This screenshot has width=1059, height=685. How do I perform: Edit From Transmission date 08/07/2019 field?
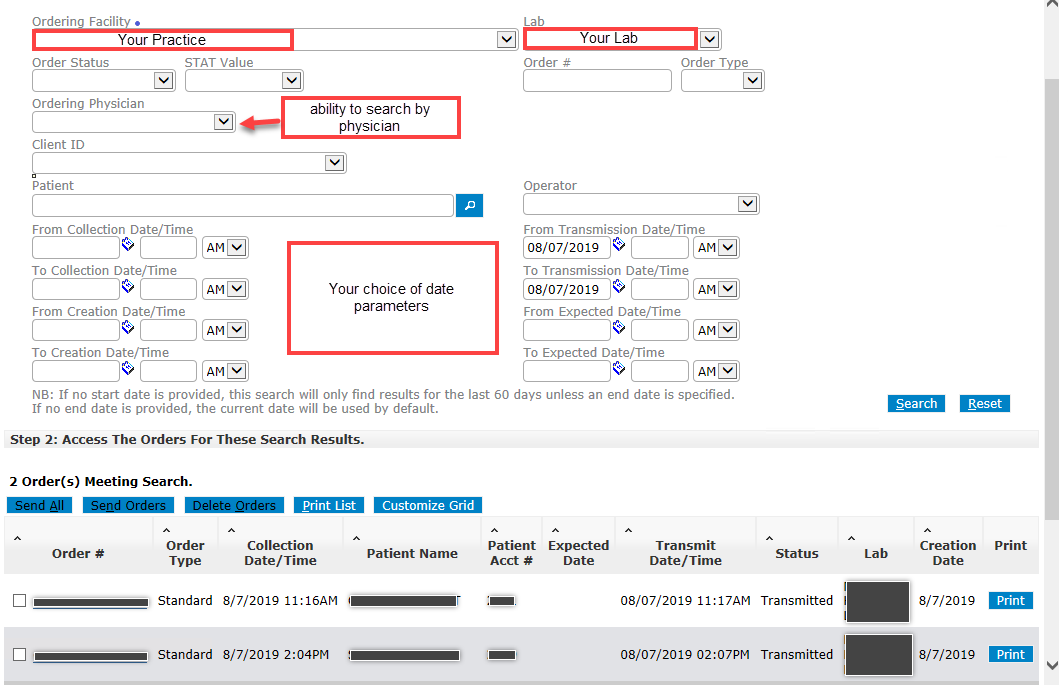tap(566, 248)
